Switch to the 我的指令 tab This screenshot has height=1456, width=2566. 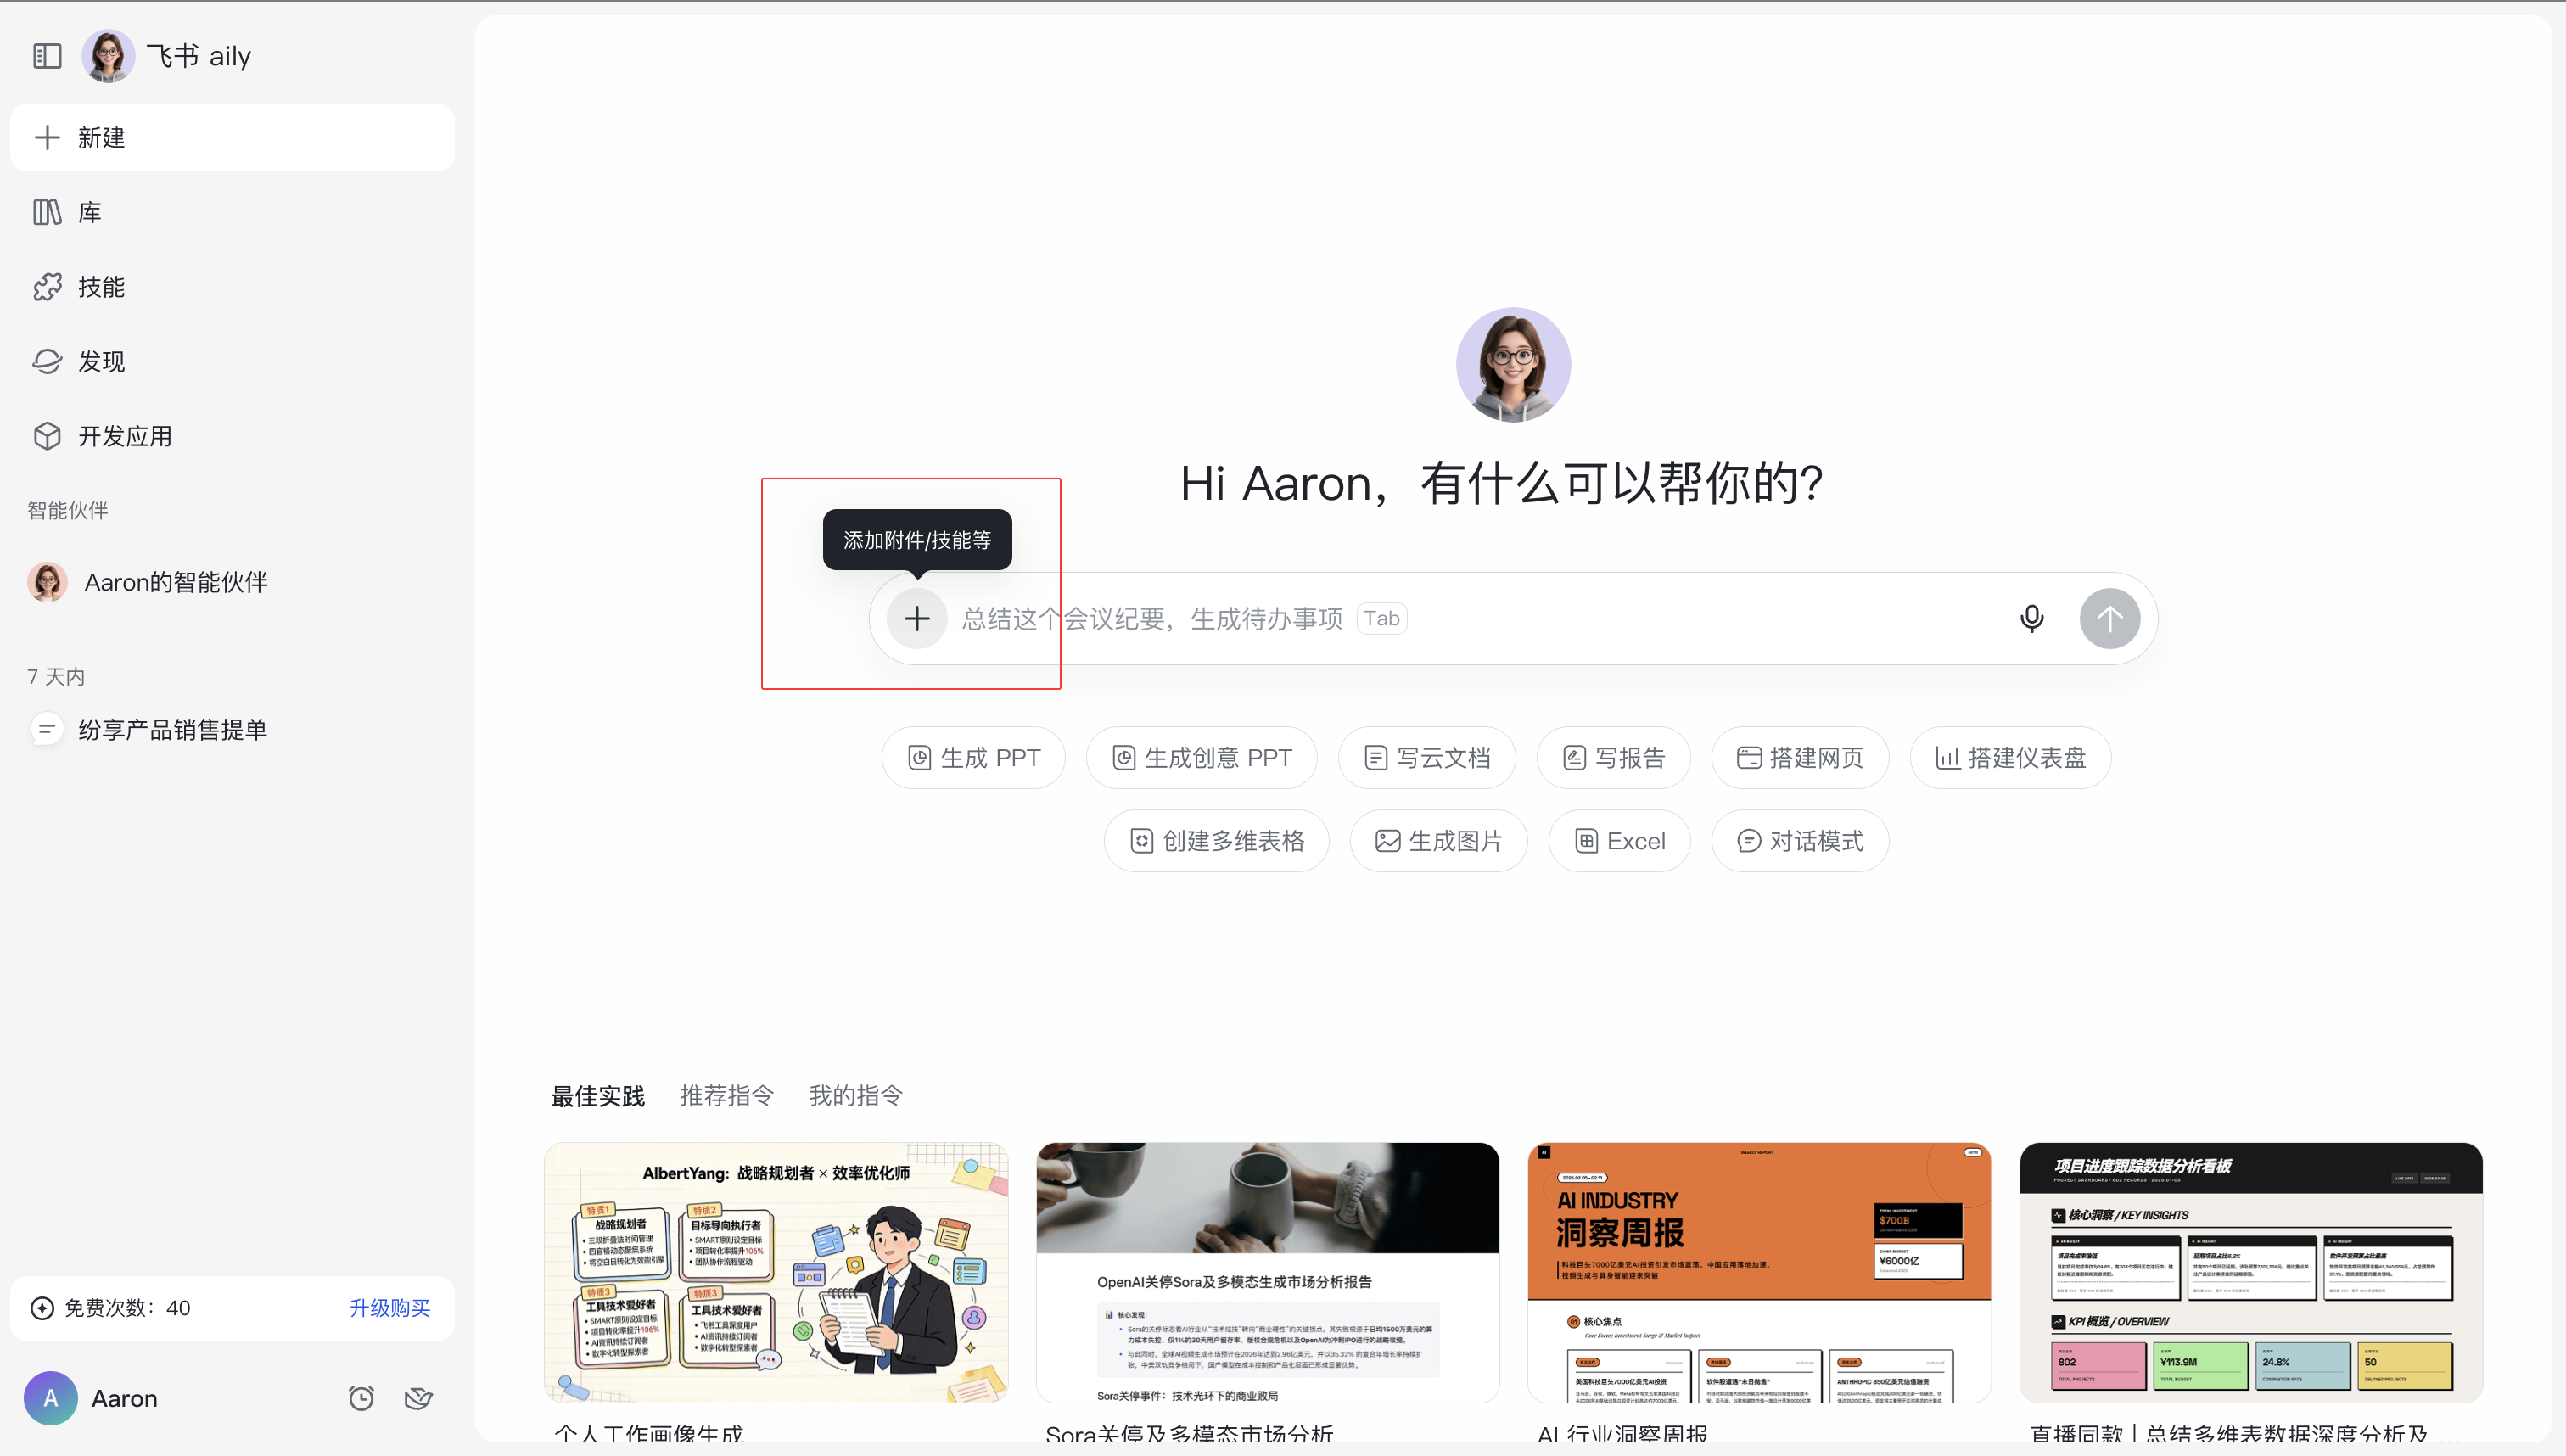pyautogui.click(x=855, y=1096)
